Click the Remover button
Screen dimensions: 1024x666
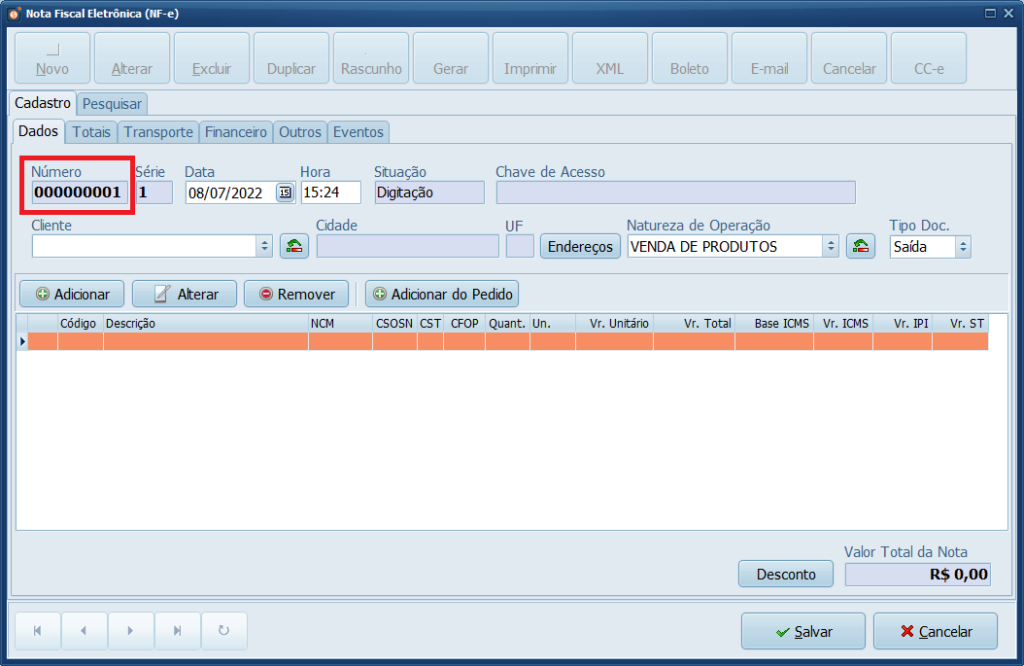pos(296,294)
